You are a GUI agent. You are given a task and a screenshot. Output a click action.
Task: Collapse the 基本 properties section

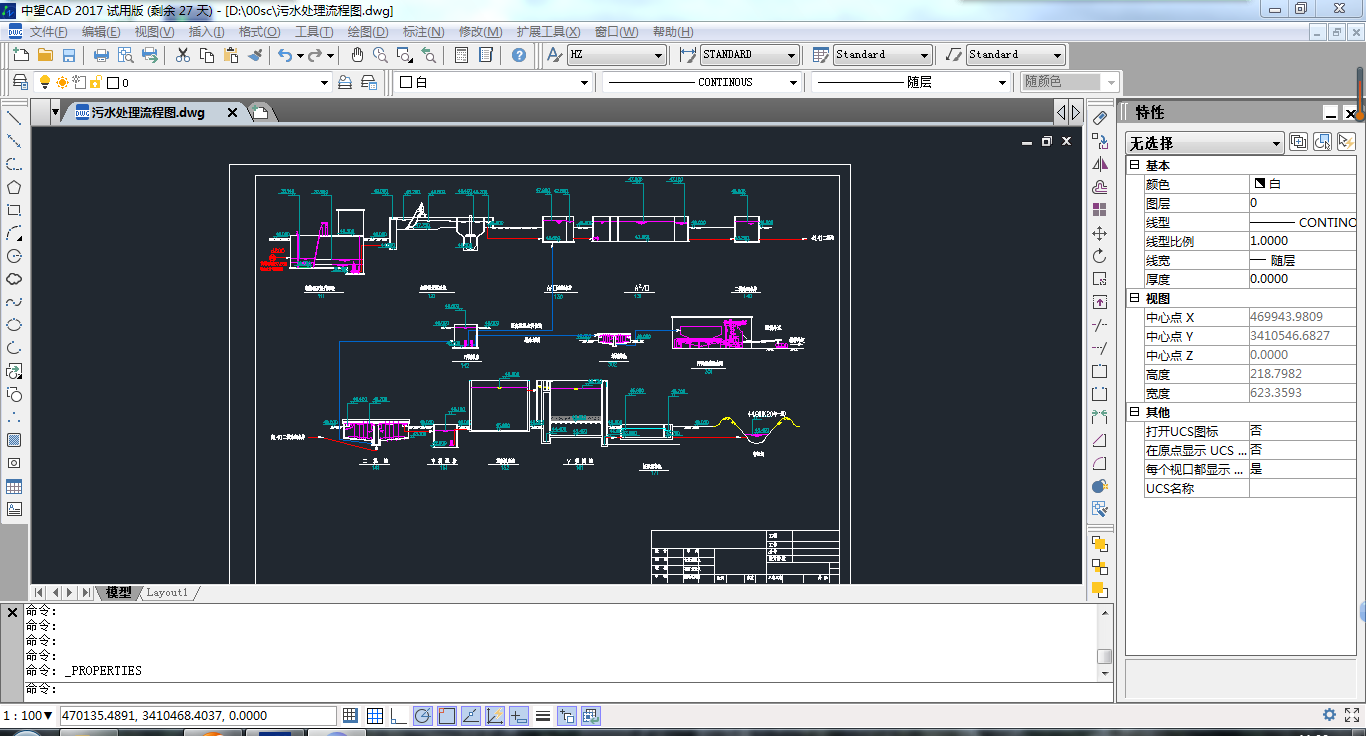(1134, 165)
